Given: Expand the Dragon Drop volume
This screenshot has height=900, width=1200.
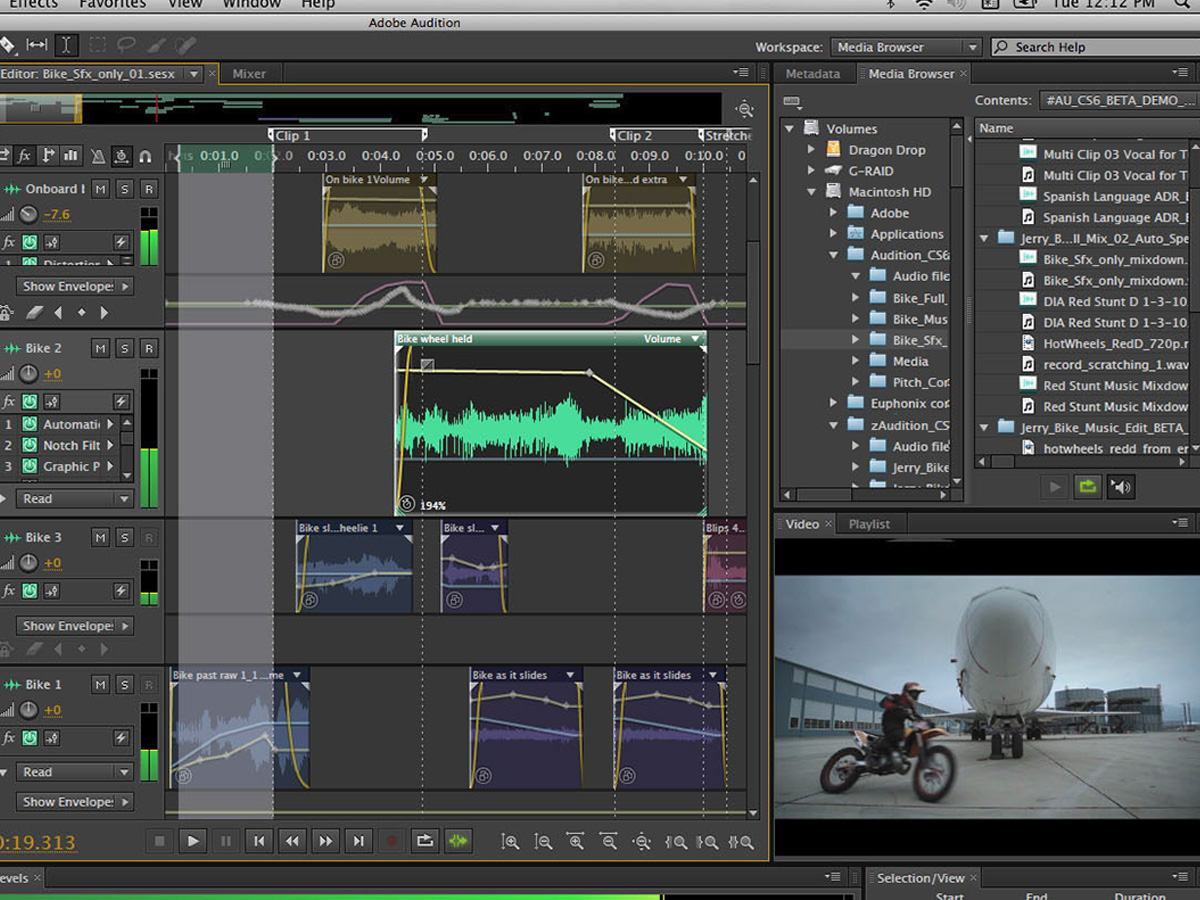Looking at the screenshot, I should [x=811, y=150].
